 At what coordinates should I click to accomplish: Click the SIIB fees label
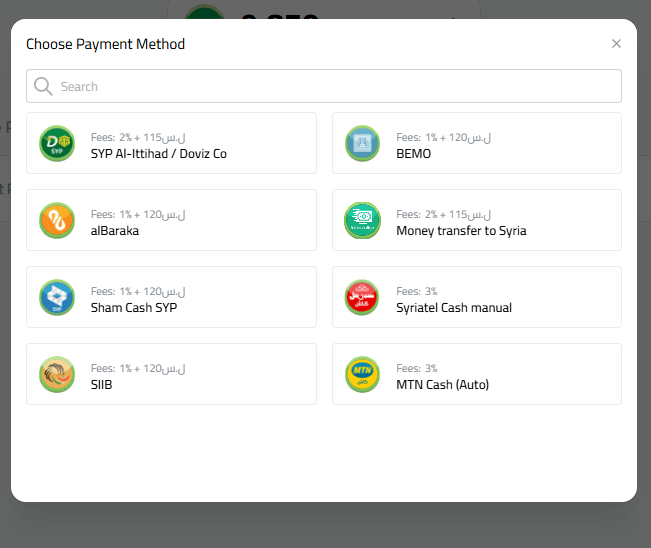coord(138,369)
